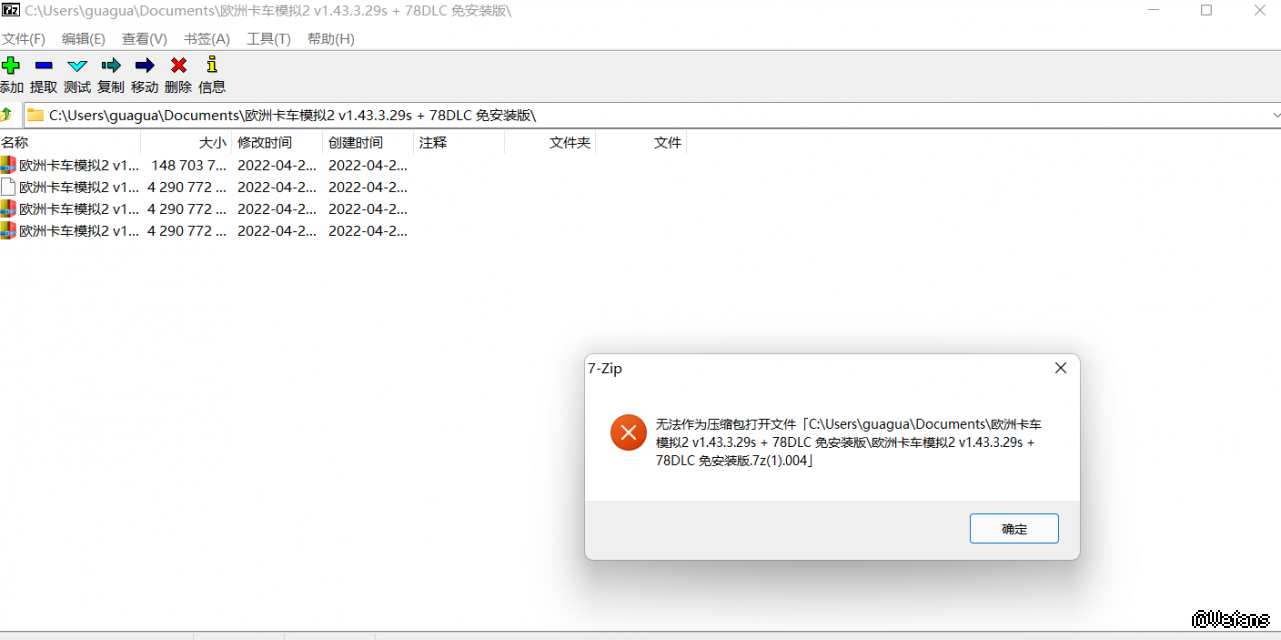
Task: Go up one folder level arrow
Action: [7, 115]
